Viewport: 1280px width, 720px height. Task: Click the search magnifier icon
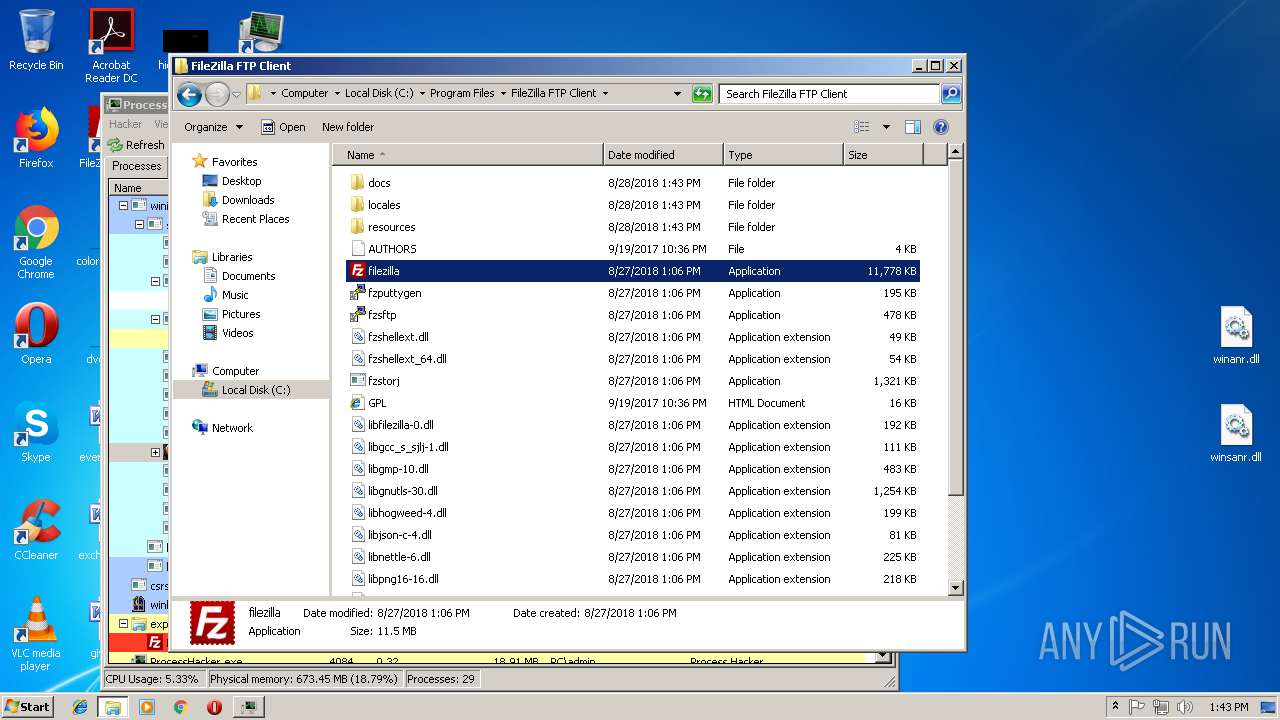click(x=950, y=94)
